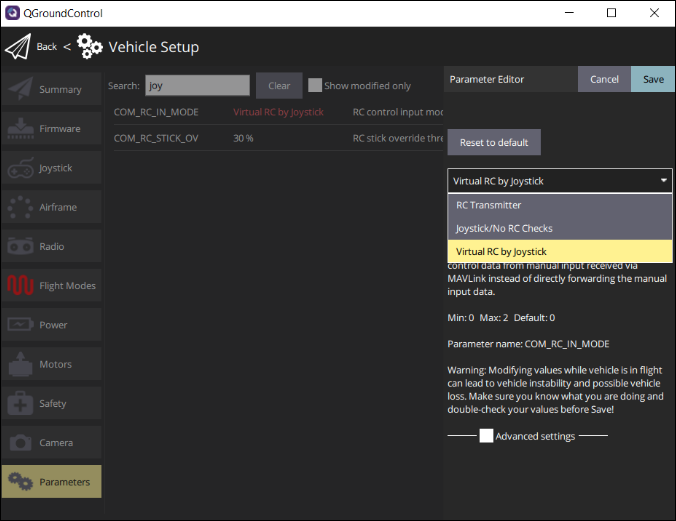Maximize the QGroundControl window

(x=611, y=13)
